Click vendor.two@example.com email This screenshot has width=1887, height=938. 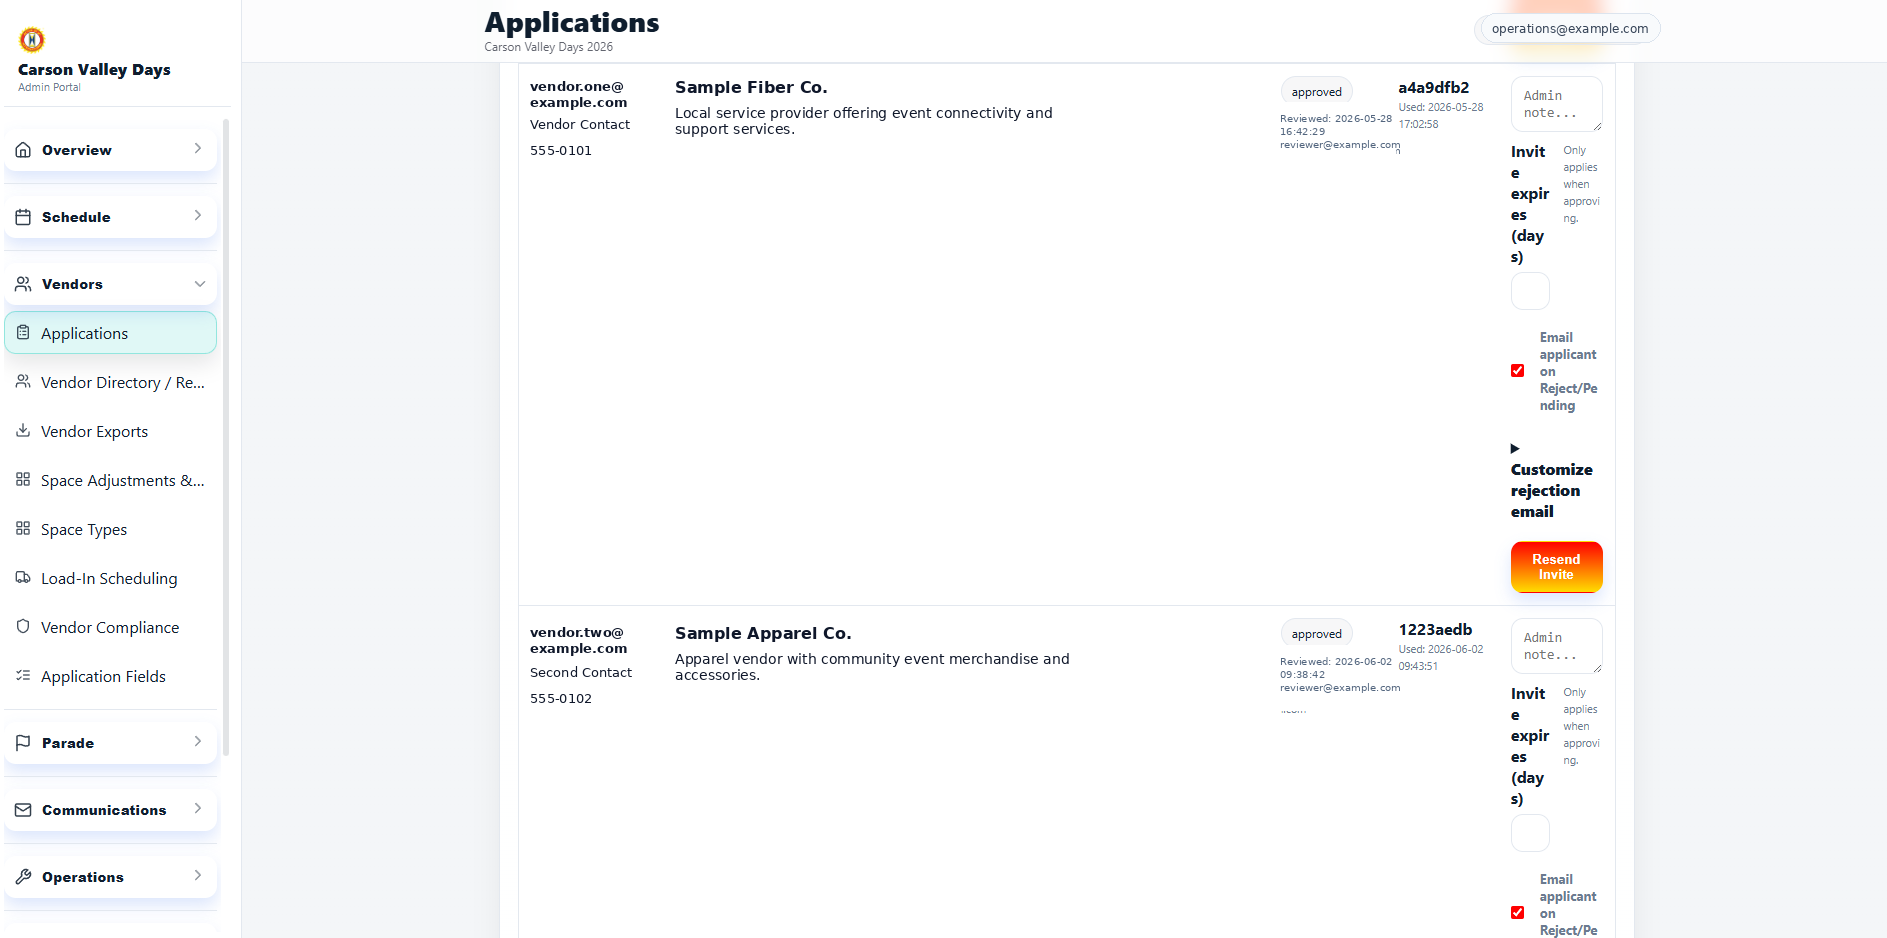[578, 640]
